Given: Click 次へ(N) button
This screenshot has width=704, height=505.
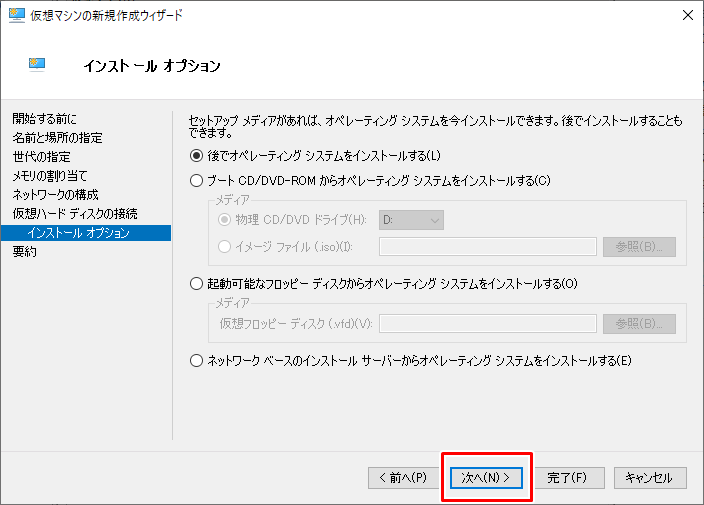Looking at the screenshot, I should click(486, 478).
